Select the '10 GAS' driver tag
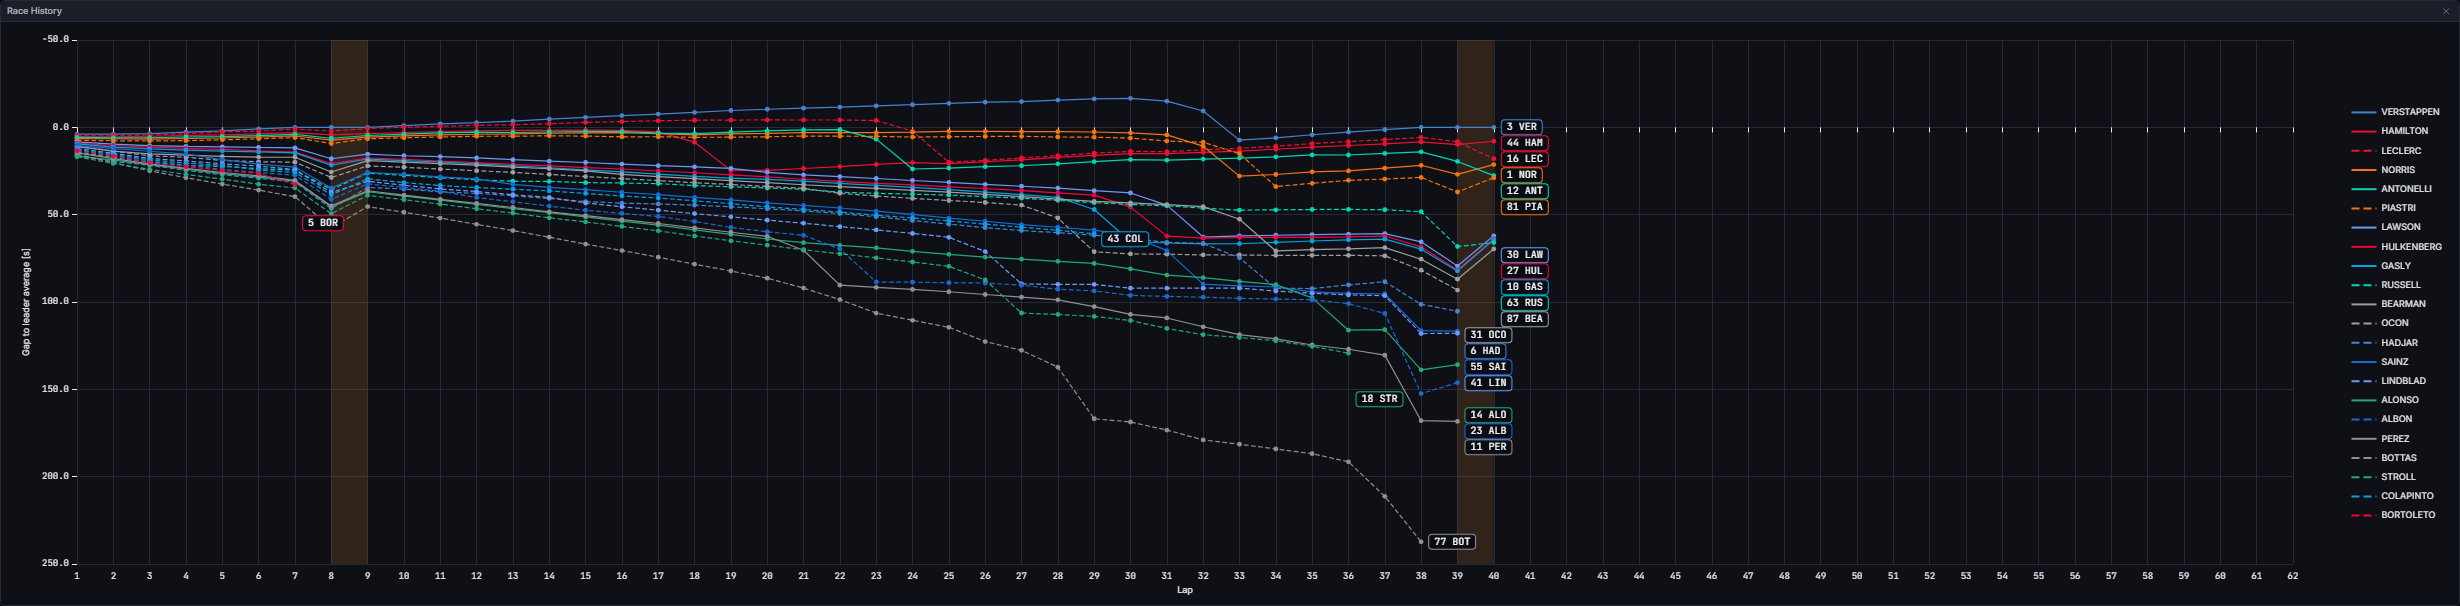Screen dimensions: 2460x606 click(x=1524, y=287)
